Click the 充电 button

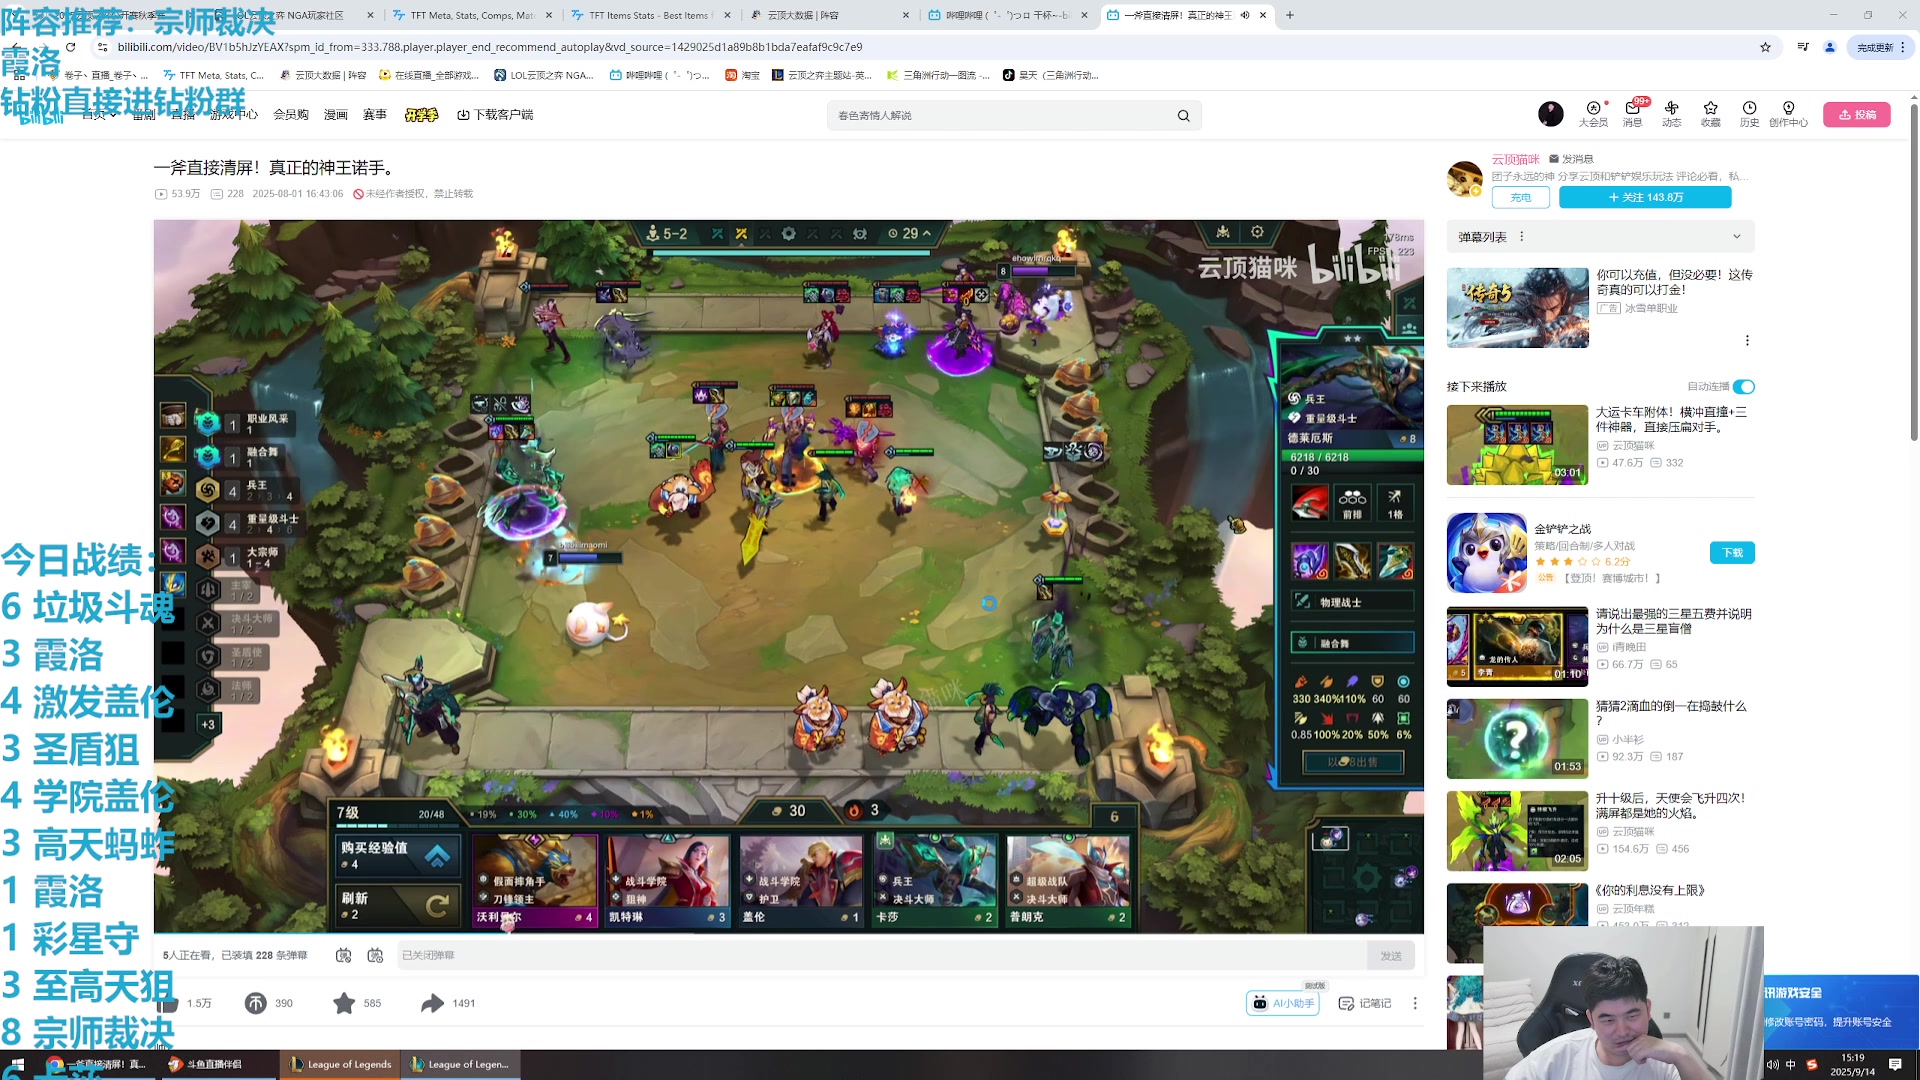click(x=1520, y=198)
